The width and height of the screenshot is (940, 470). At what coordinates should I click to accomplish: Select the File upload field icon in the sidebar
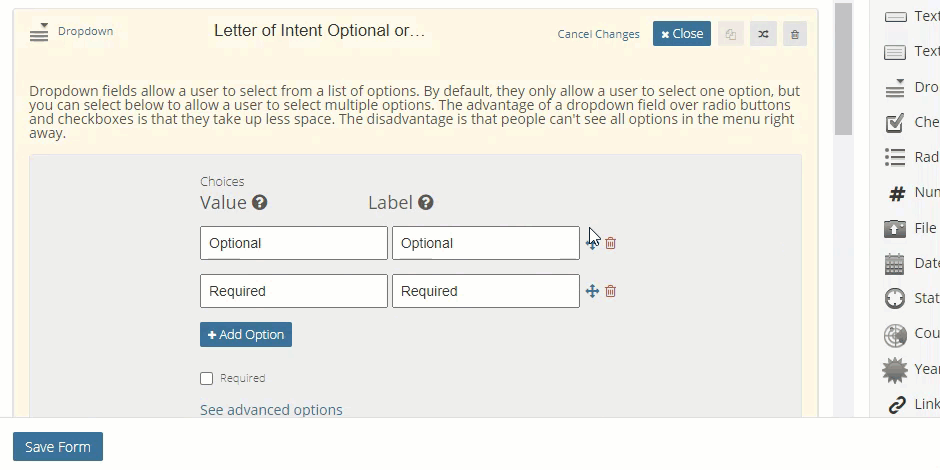(895, 229)
